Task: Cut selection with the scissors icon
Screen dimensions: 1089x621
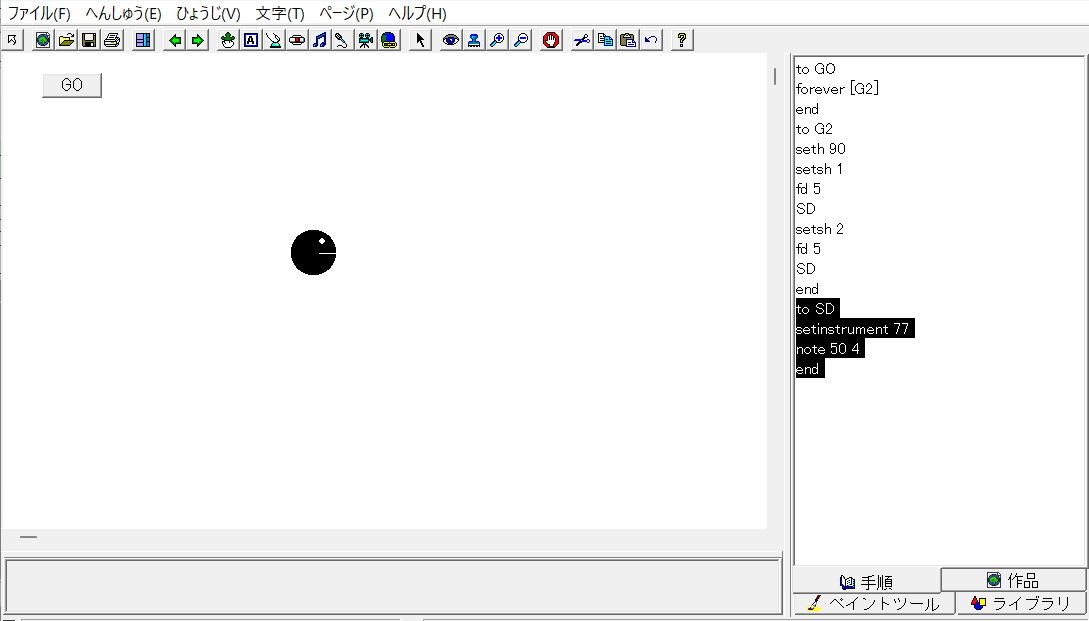Action: 582,40
